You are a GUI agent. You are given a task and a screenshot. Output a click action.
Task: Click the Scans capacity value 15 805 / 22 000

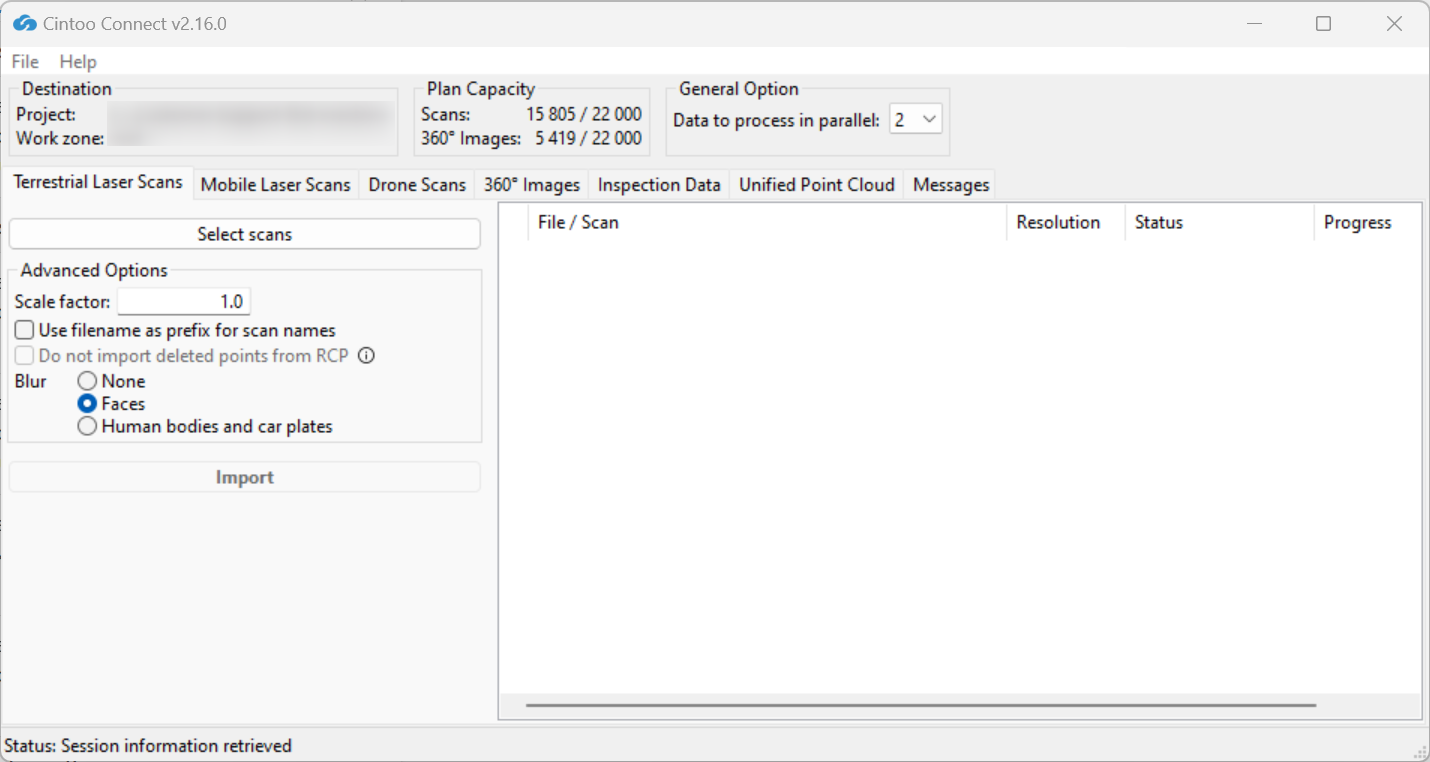click(584, 115)
